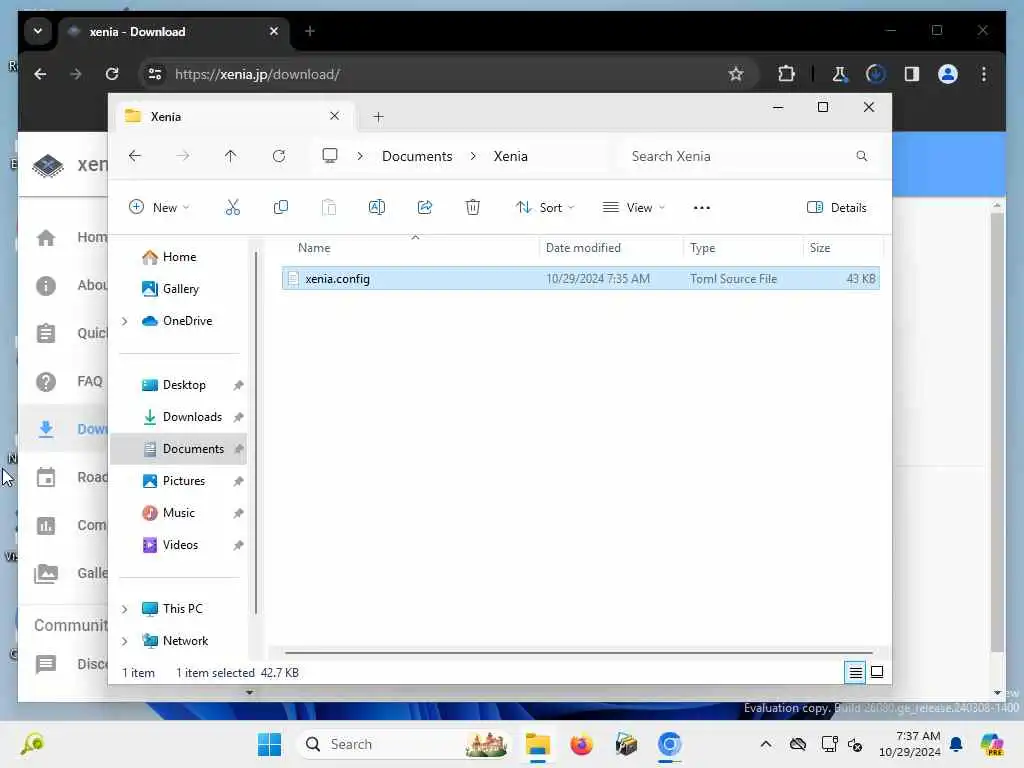This screenshot has width=1024, height=768.
Task: Click Documents in the breadcrumb path
Action: tap(417, 156)
